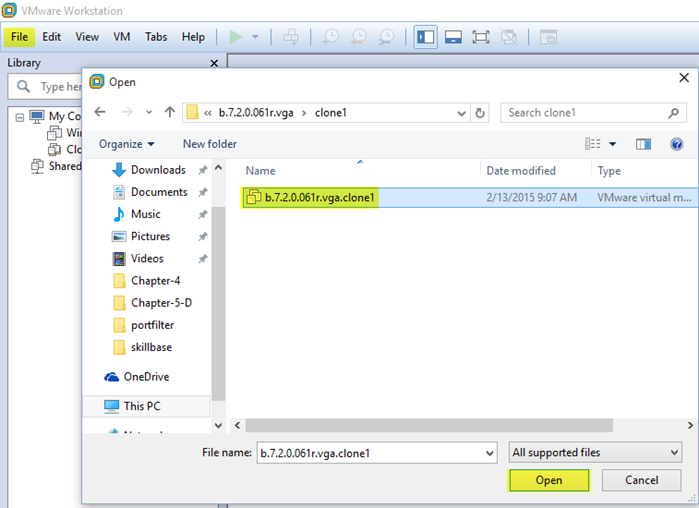
Task: Go back in the Open dialog
Action: [x=100, y=112]
